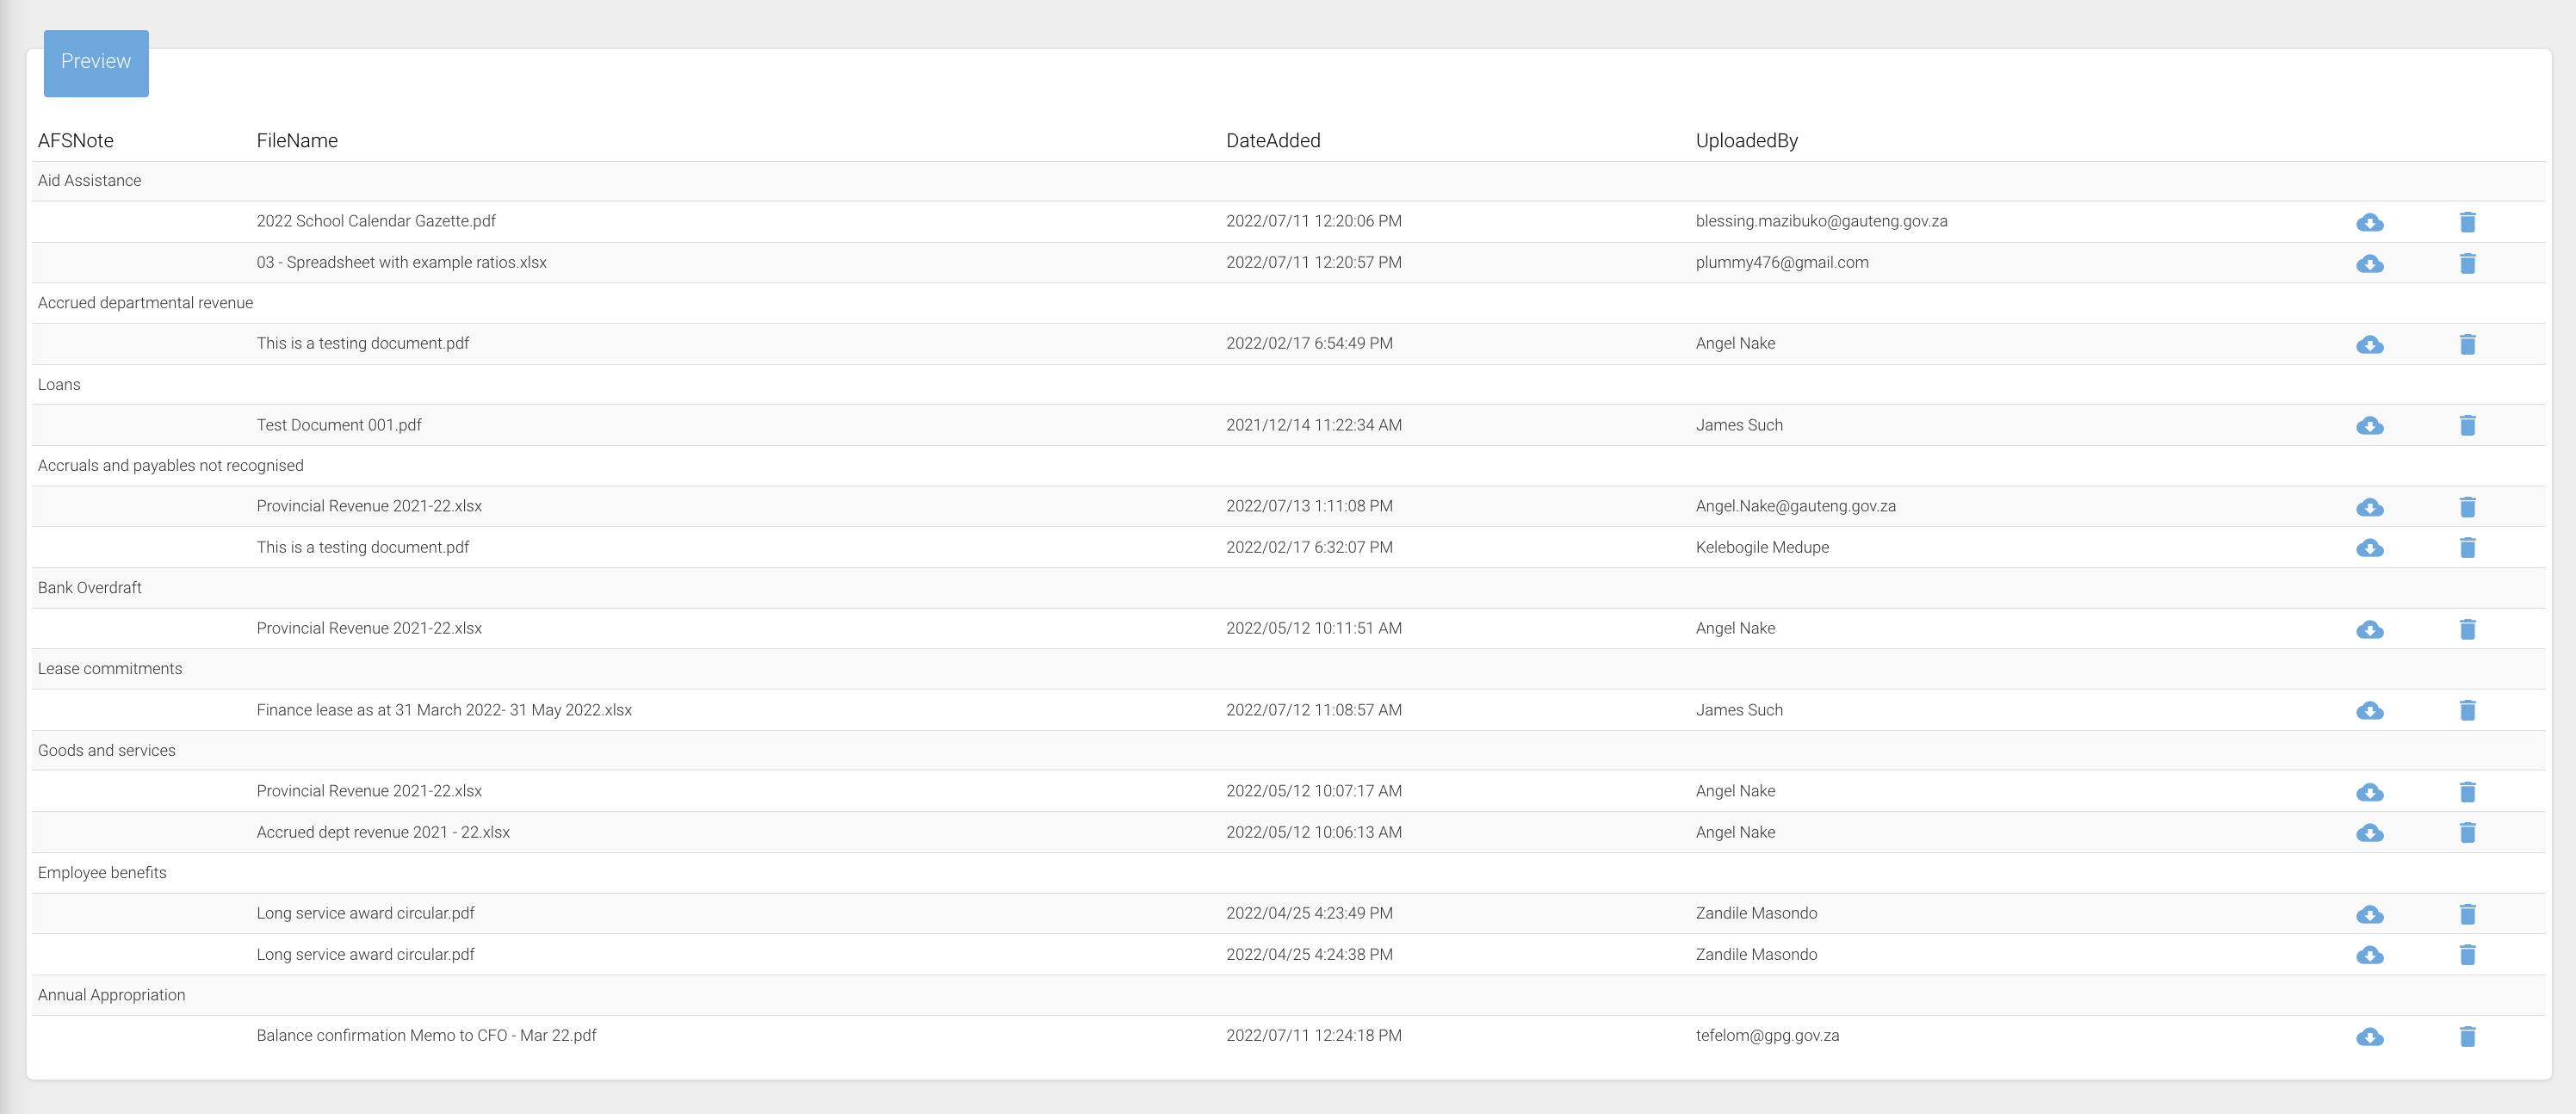Screen dimensions: 2576x1114
Task: Click file name 2022 School Calendar Gazette.pdf
Action: tap(376, 221)
